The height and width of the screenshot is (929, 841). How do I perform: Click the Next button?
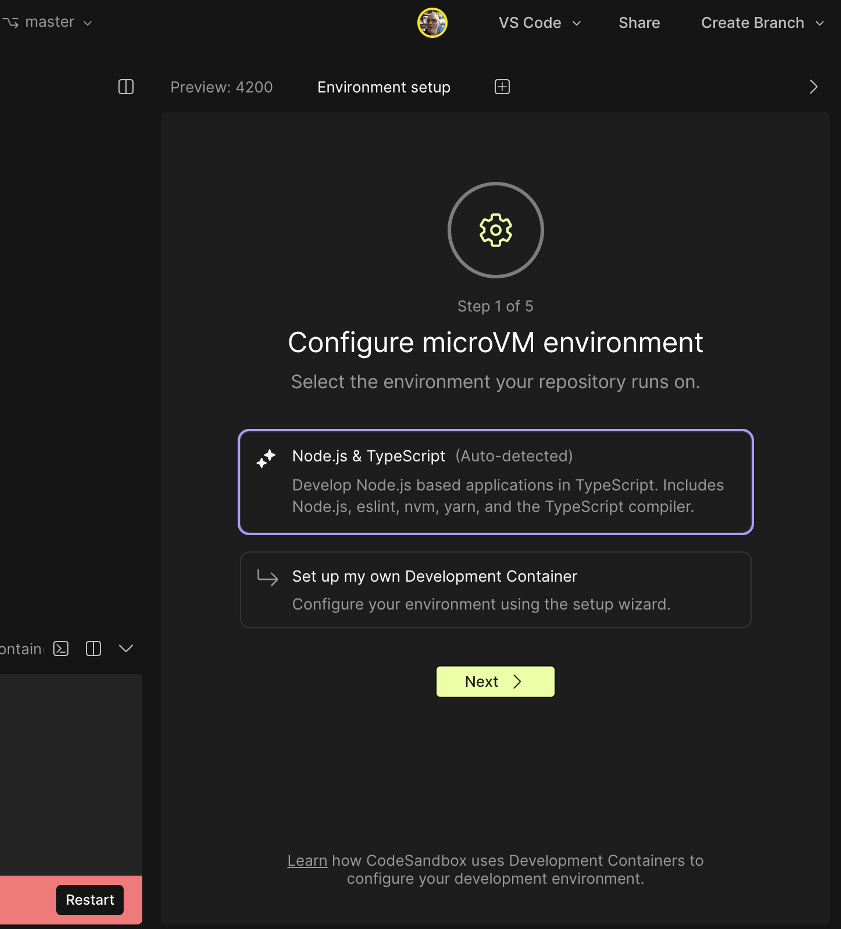tap(495, 681)
